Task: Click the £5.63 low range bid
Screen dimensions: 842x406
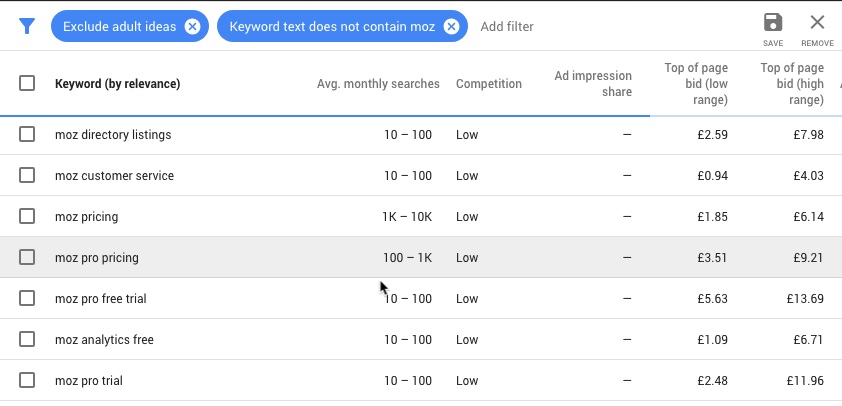Action: tap(713, 299)
